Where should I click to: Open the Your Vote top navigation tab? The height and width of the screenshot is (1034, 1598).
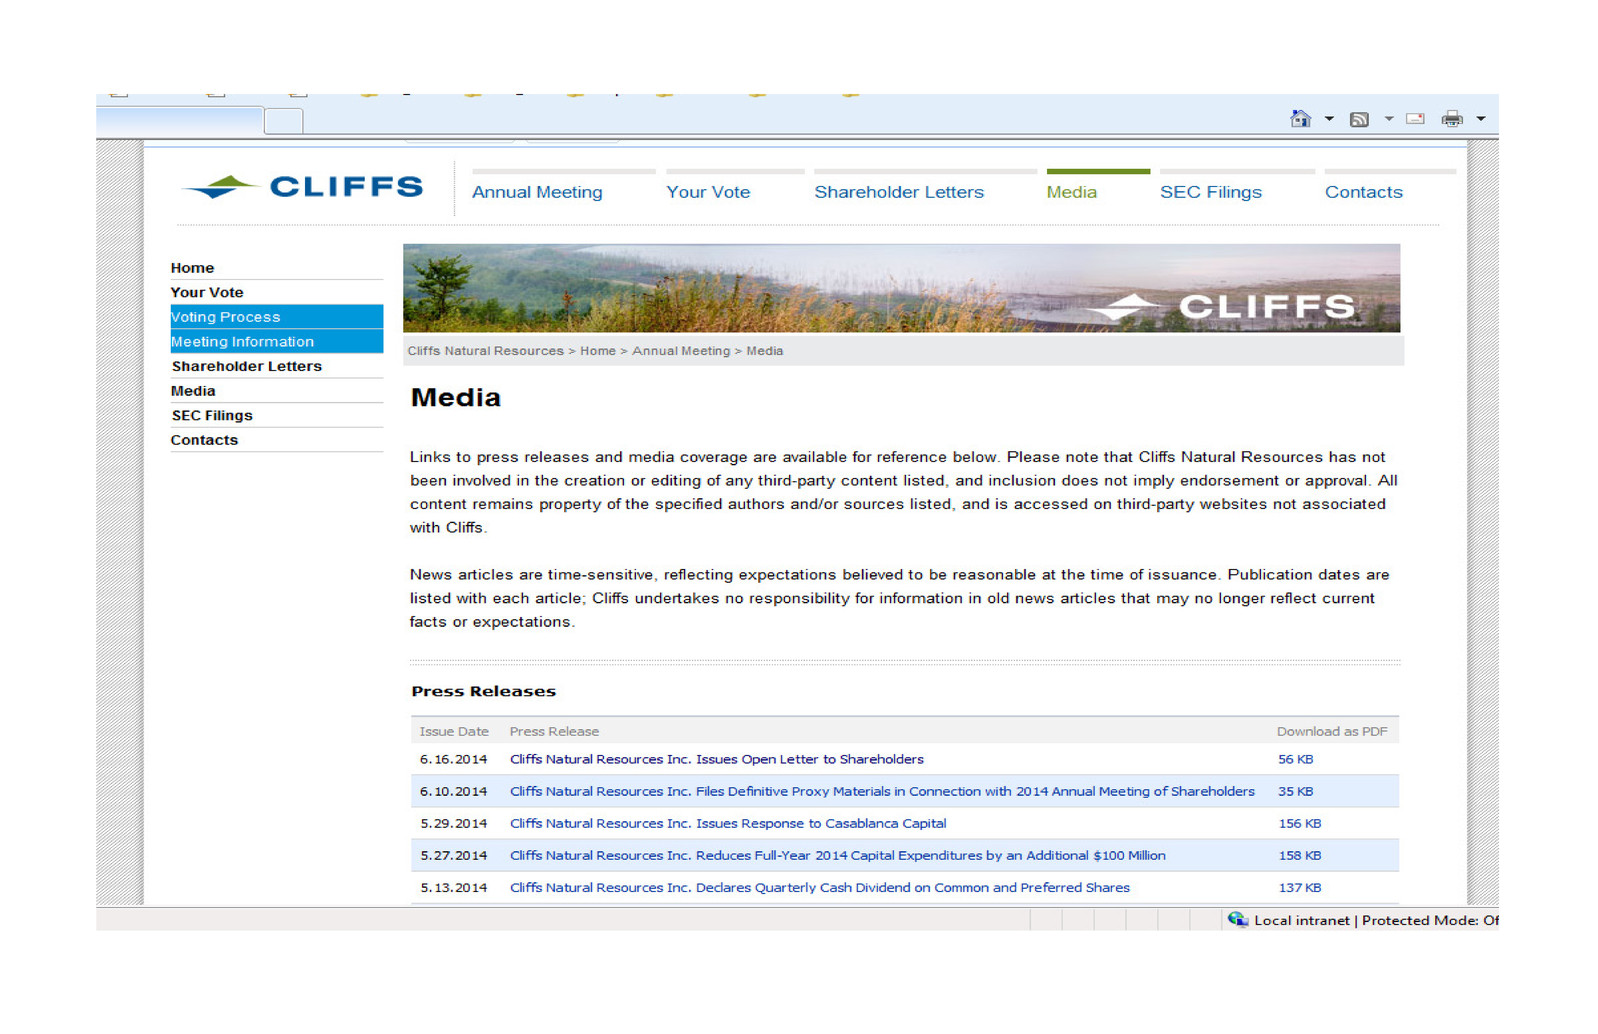[x=708, y=192]
